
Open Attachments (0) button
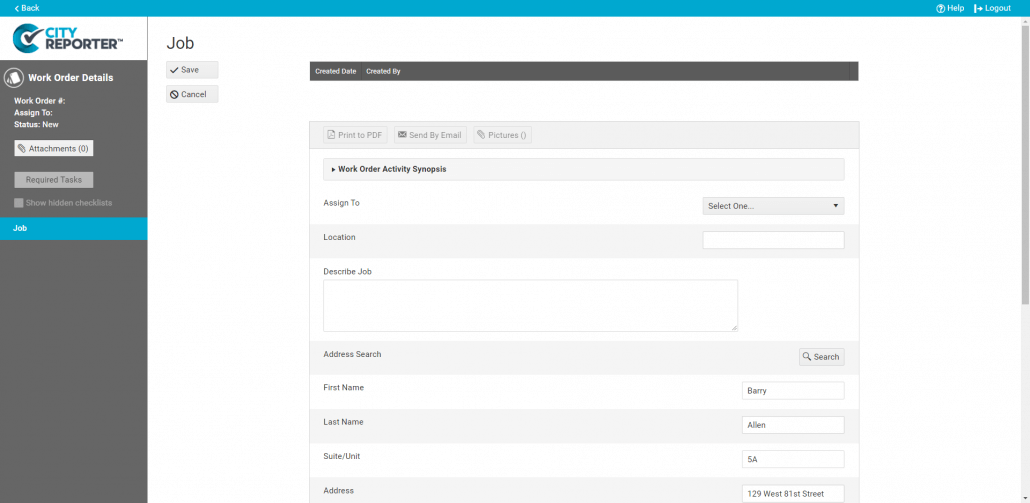[x=54, y=148]
